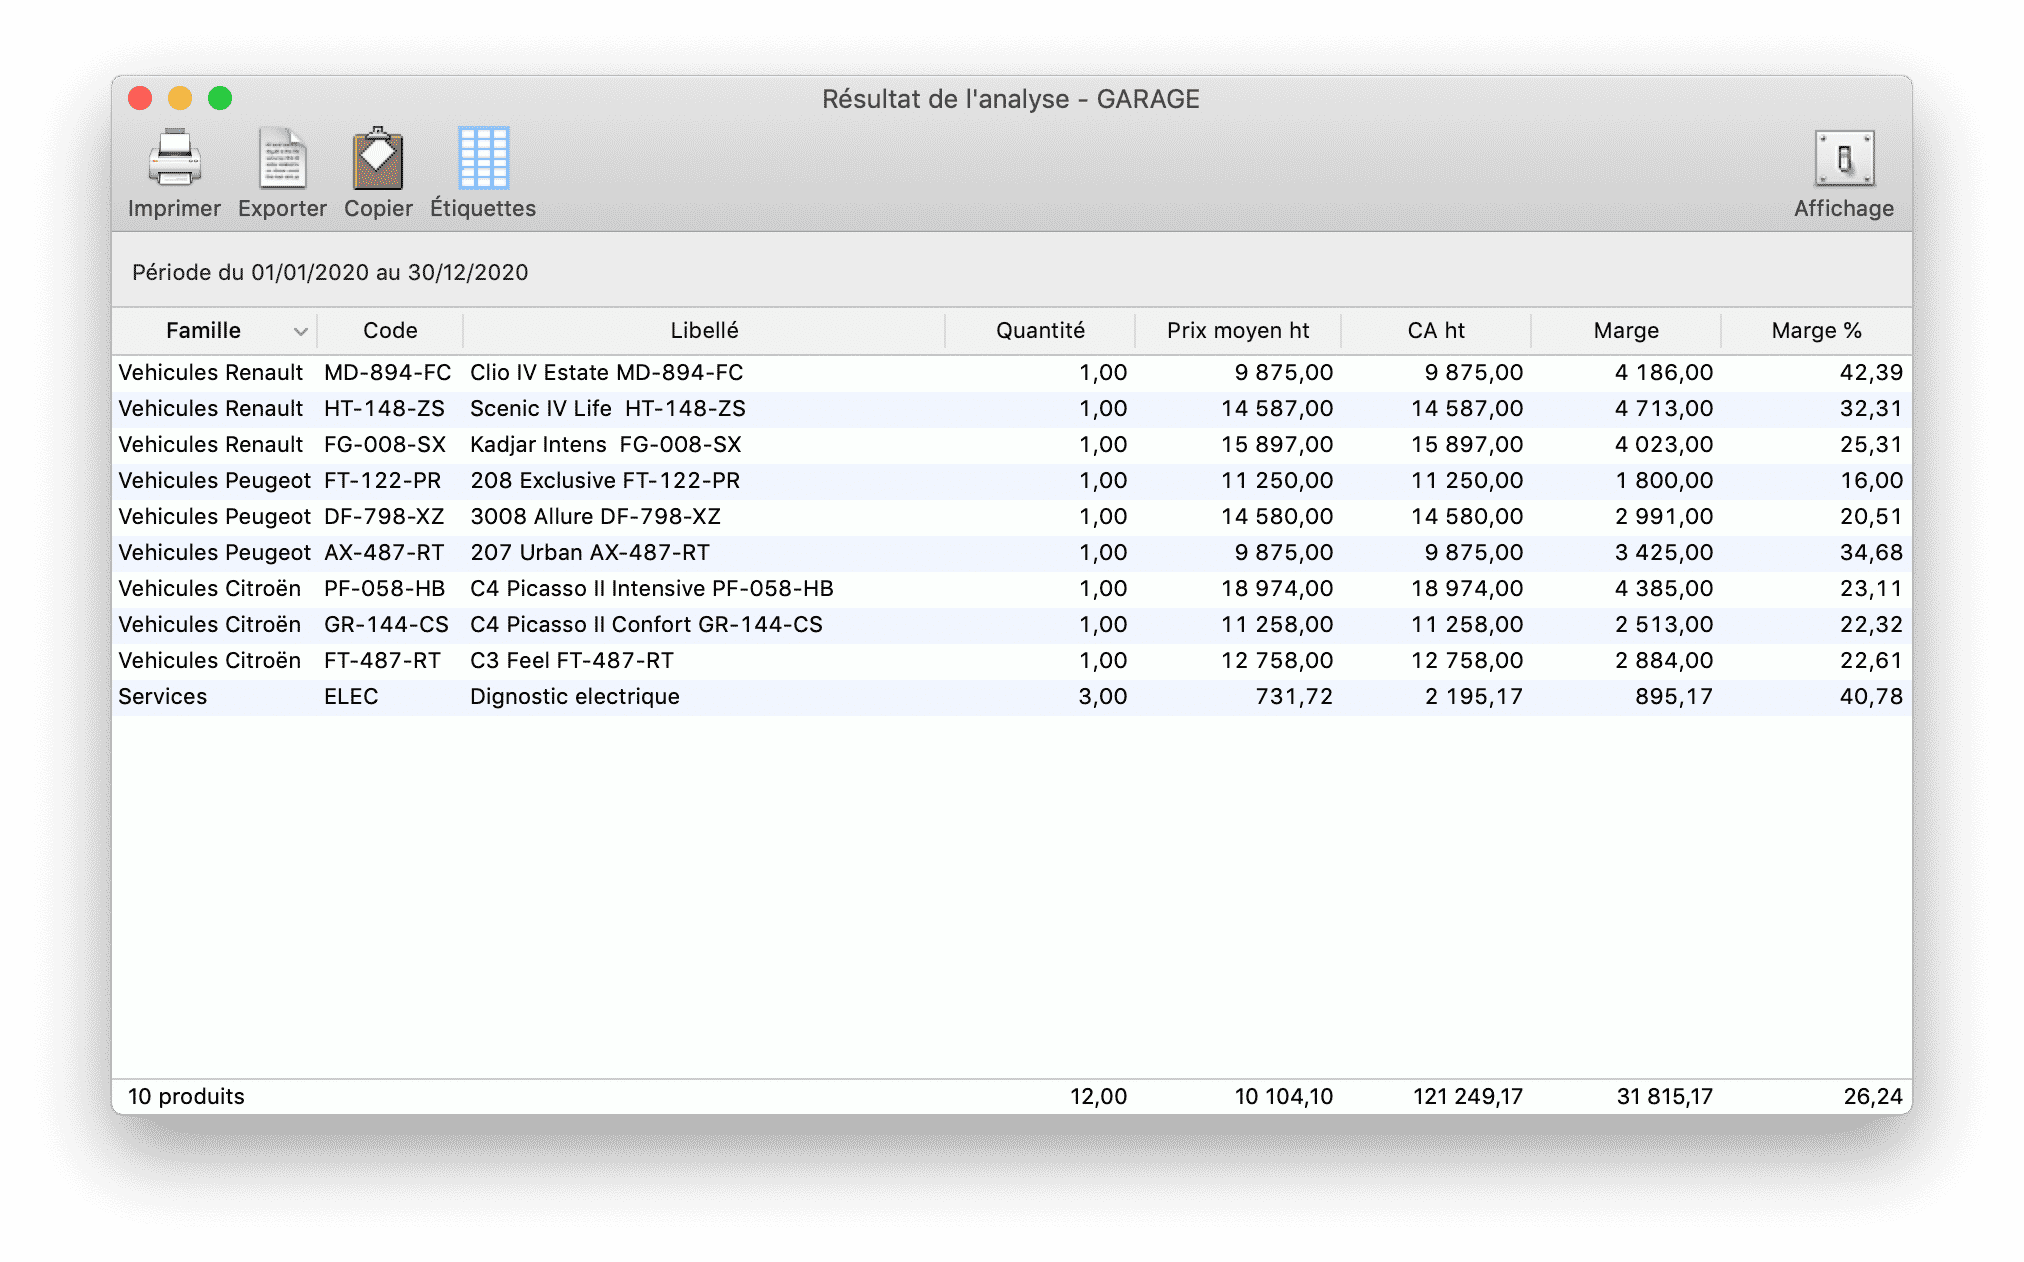Screen dimensions: 2024x1262
Task: Sort by the CA ht column header
Action: pos(1436,331)
